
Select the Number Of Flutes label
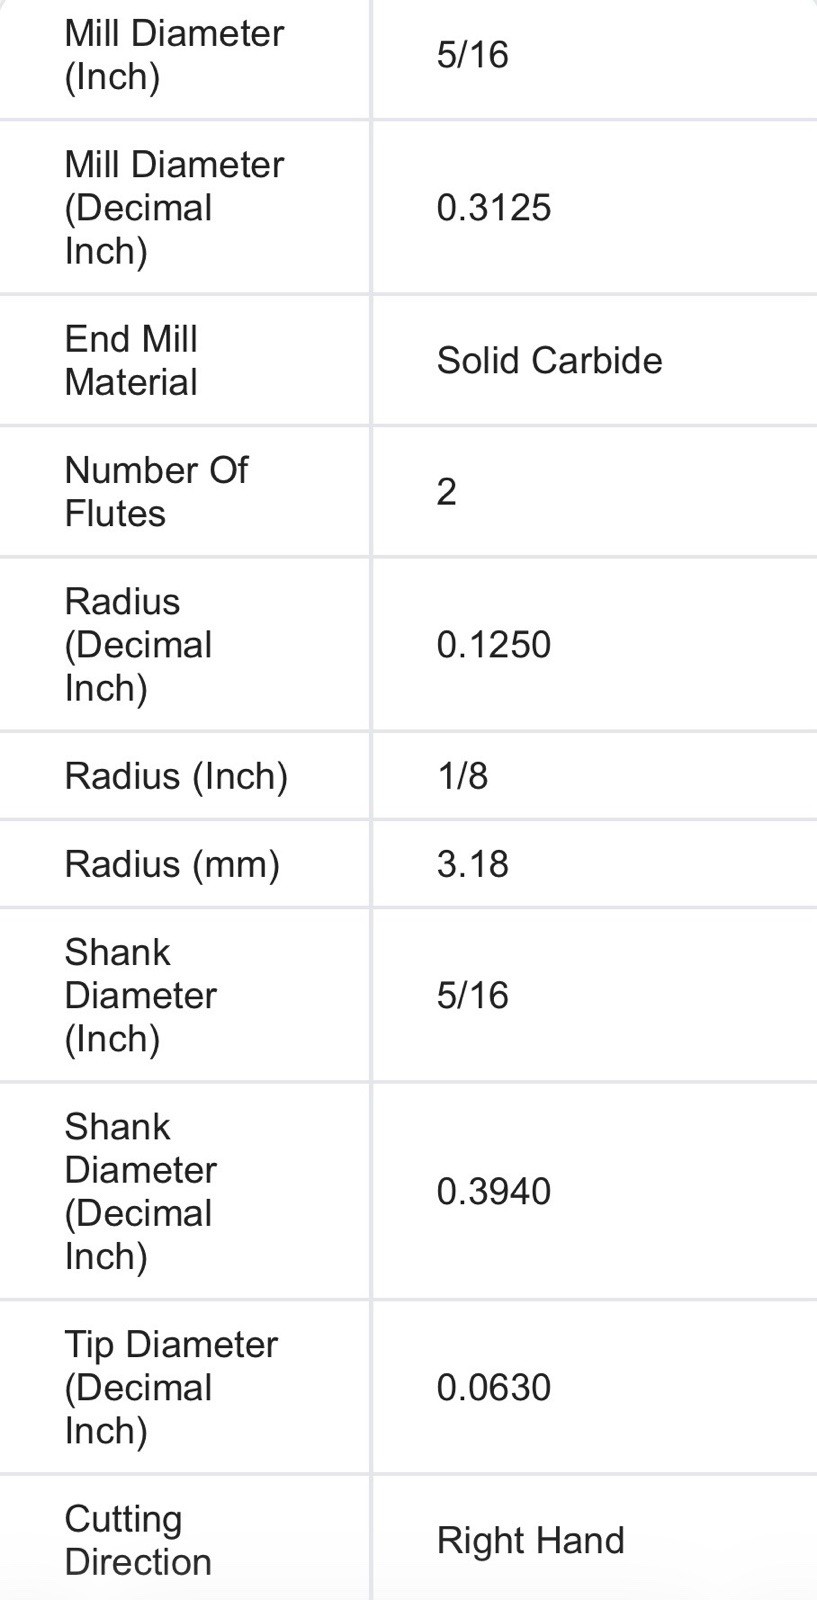click(156, 492)
